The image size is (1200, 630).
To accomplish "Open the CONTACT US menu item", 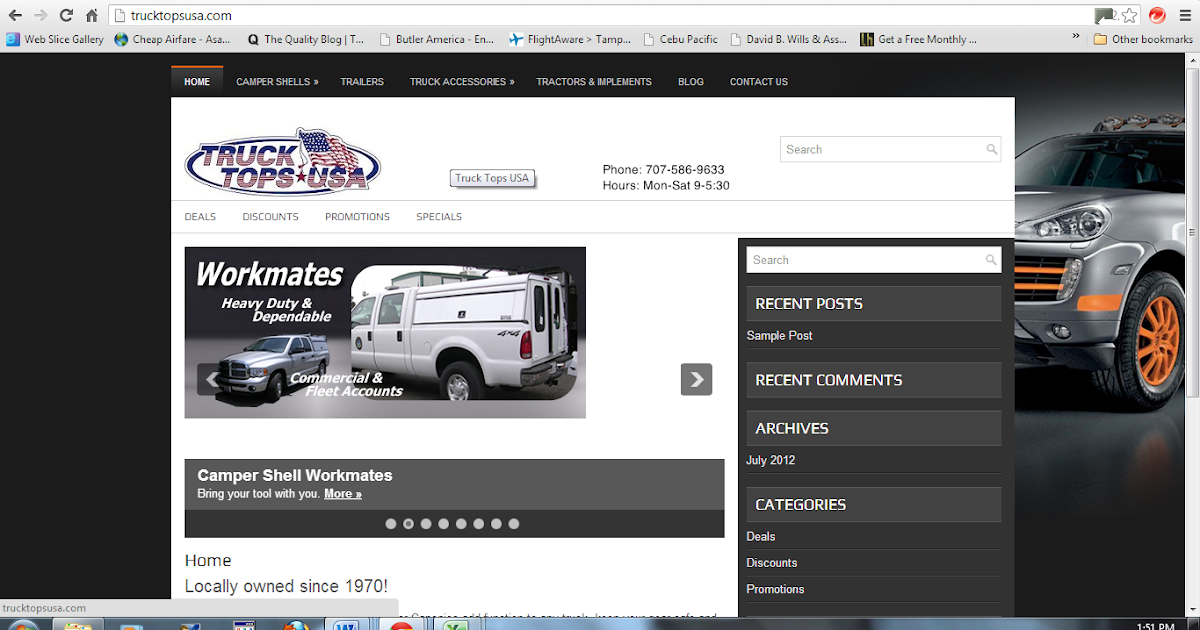I will (758, 82).
